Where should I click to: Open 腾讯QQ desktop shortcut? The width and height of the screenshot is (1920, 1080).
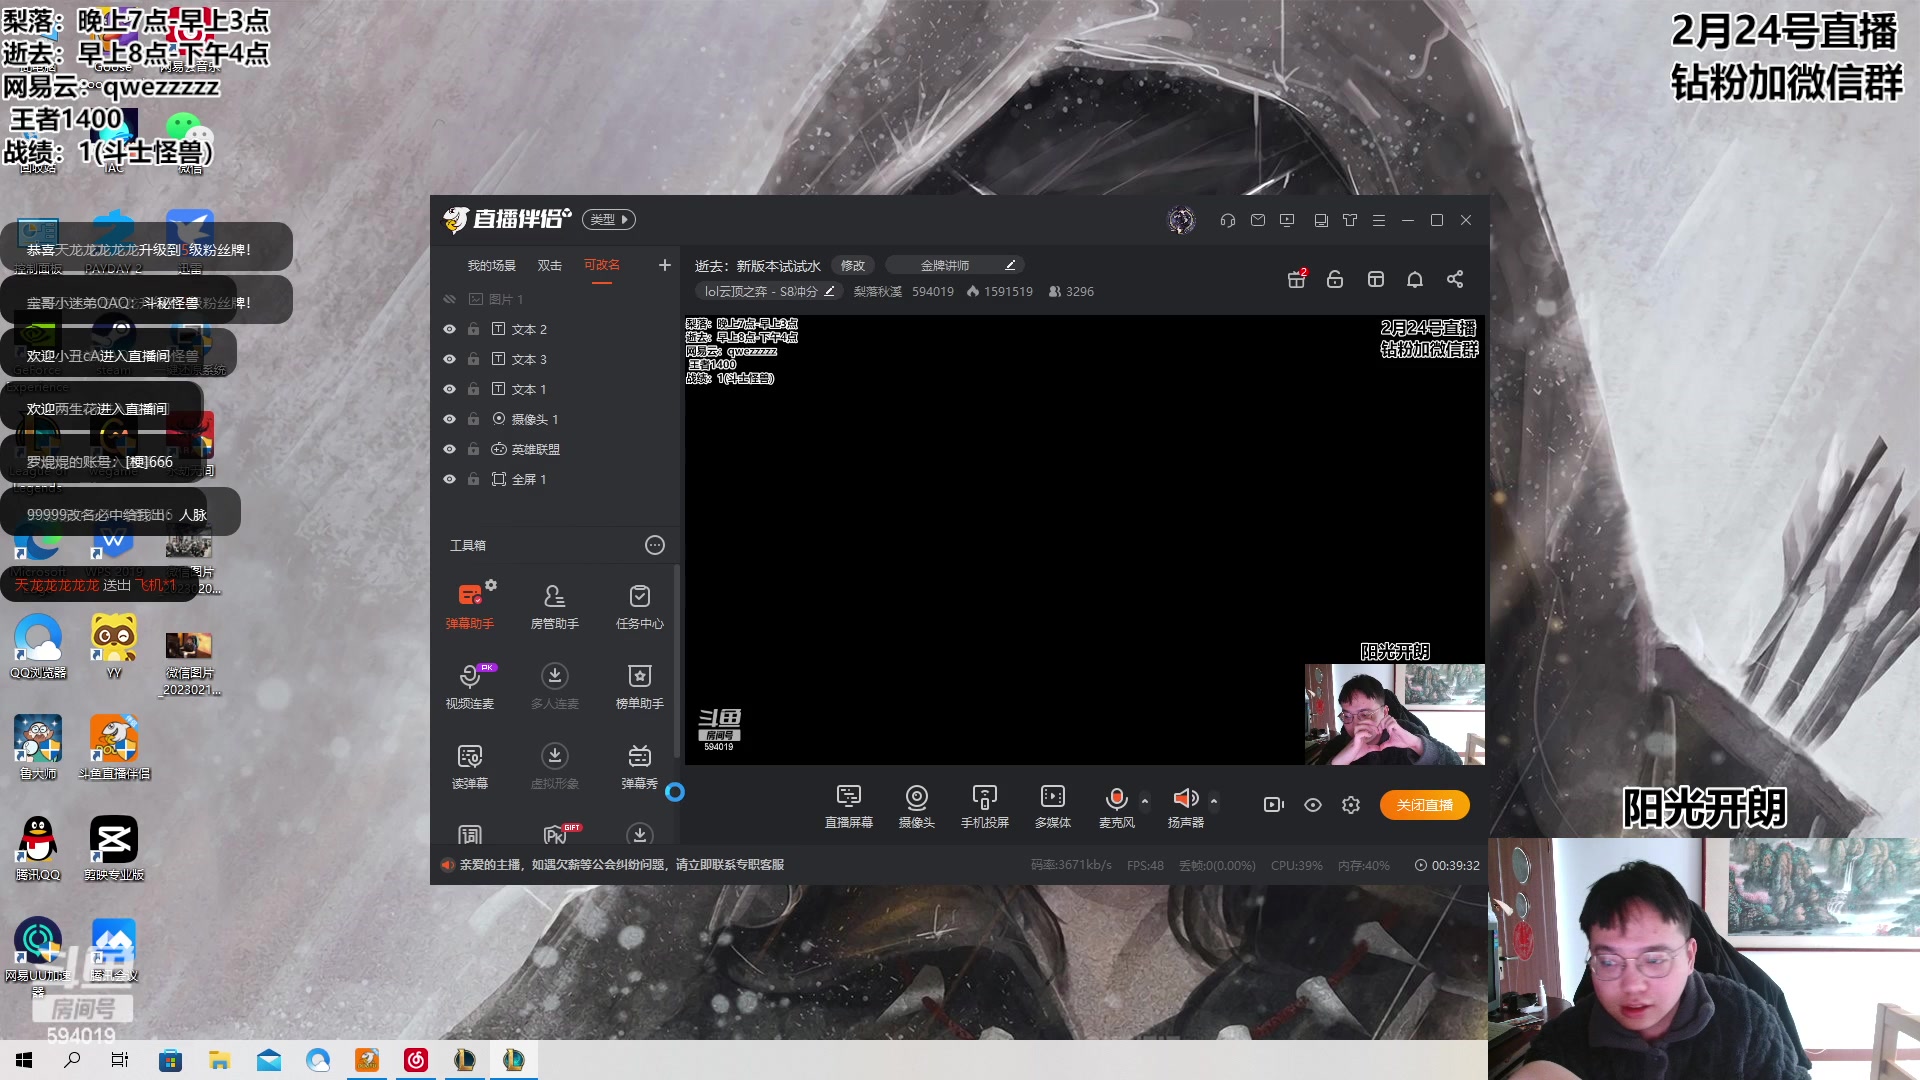[x=38, y=848]
